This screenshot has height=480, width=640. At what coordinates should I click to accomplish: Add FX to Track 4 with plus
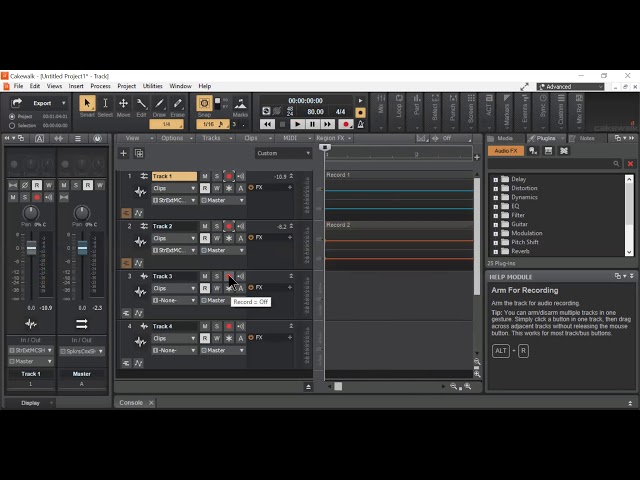click(290, 338)
